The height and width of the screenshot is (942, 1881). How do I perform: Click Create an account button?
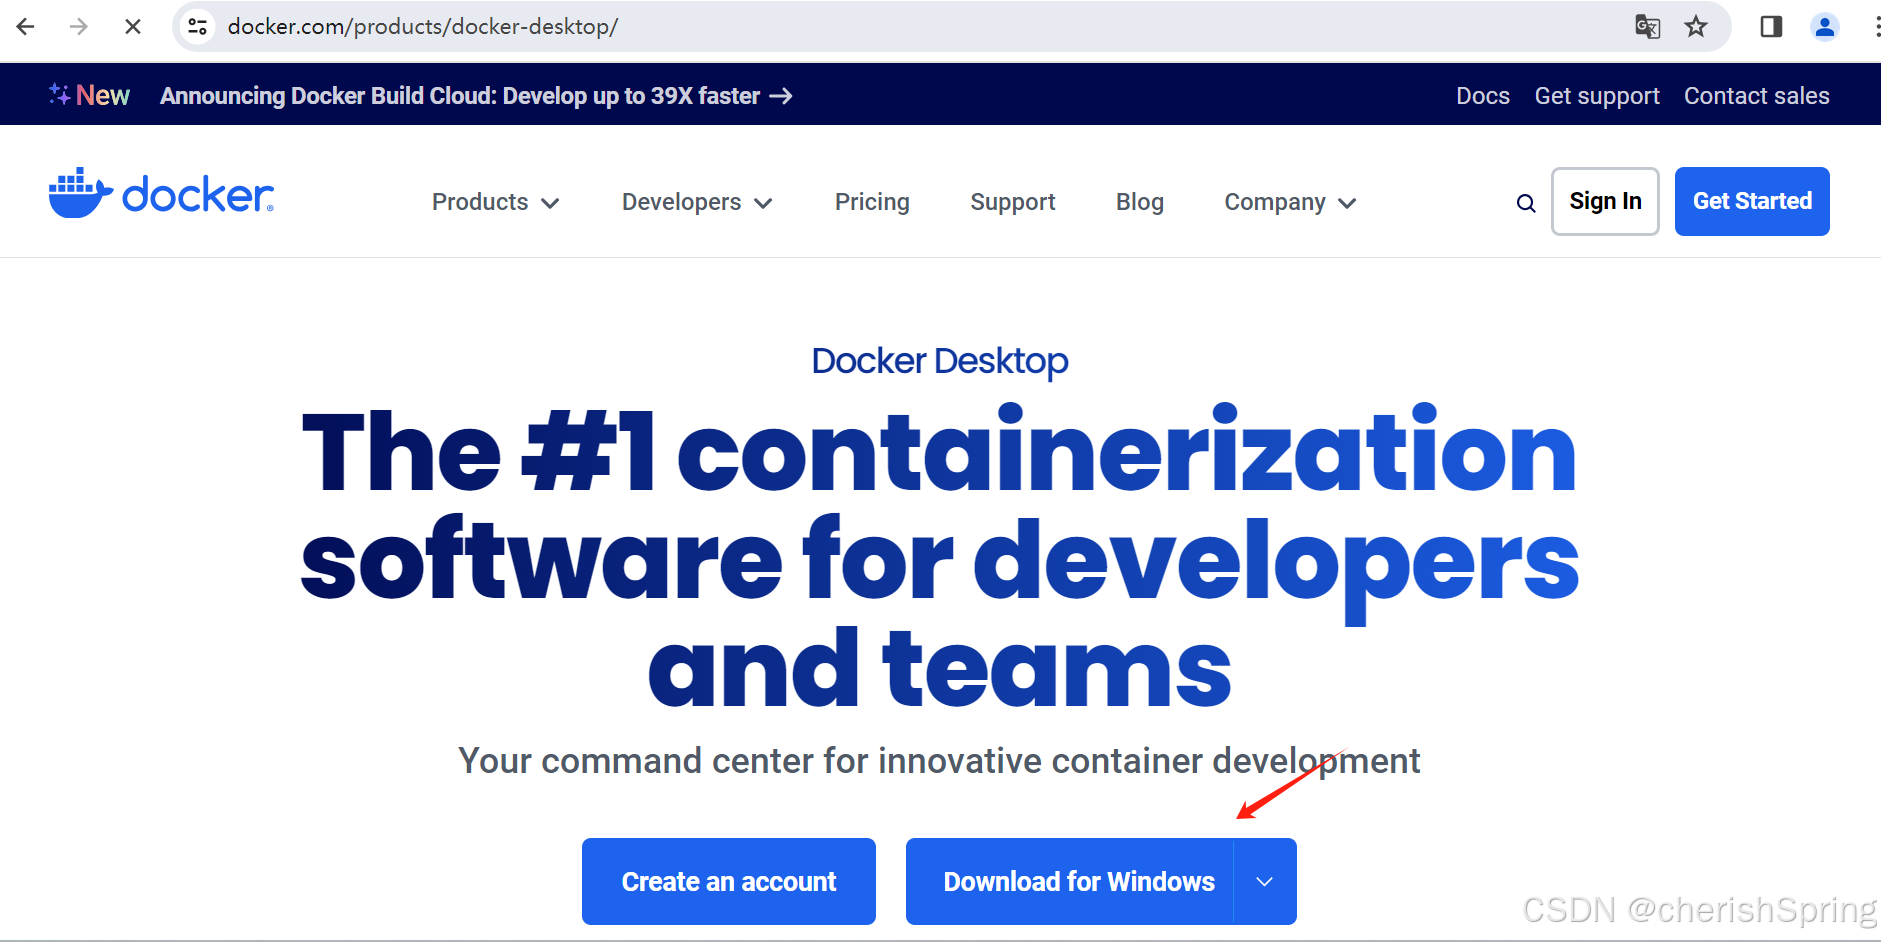[729, 882]
